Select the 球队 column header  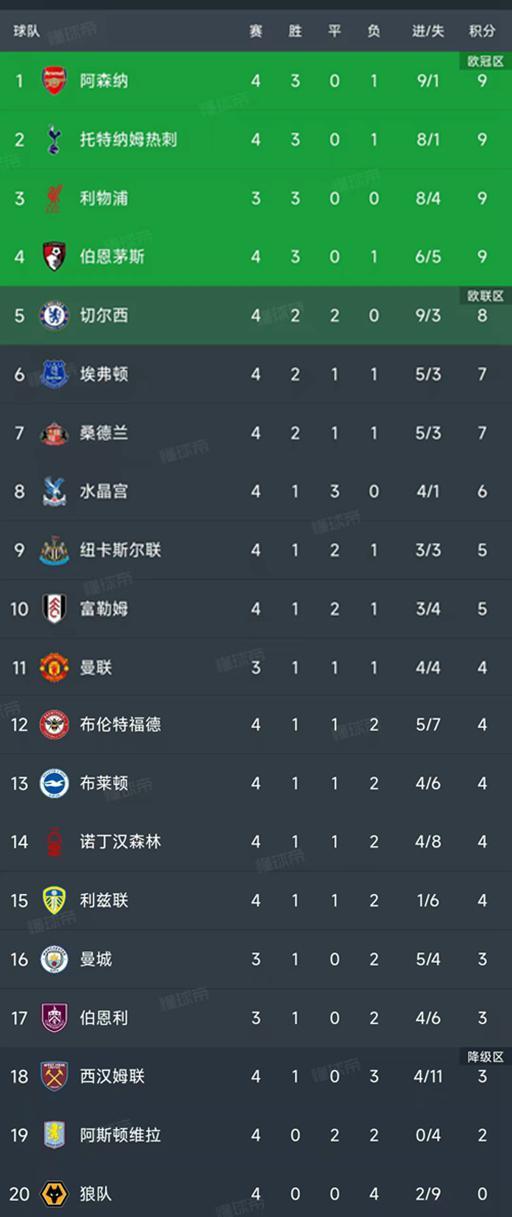pyautogui.click(x=27, y=31)
